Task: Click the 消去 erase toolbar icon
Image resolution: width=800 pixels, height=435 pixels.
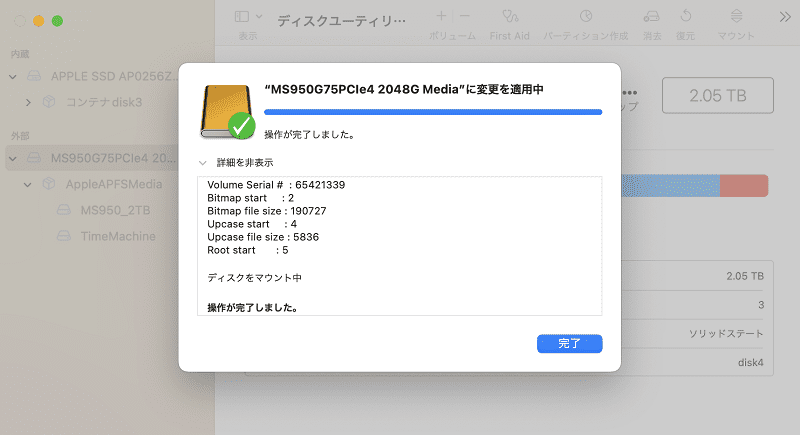Action: coord(652,16)
